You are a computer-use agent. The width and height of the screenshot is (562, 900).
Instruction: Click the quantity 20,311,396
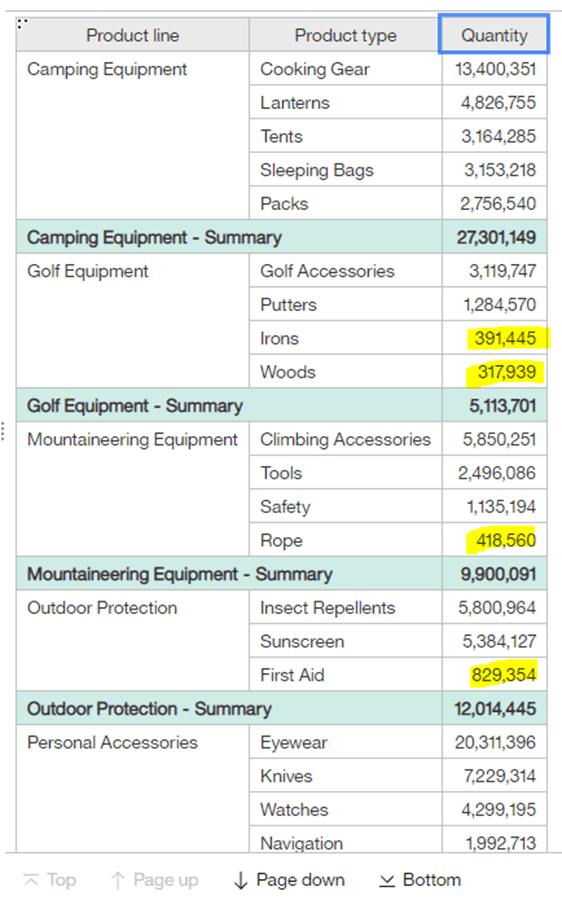point(495,742)
